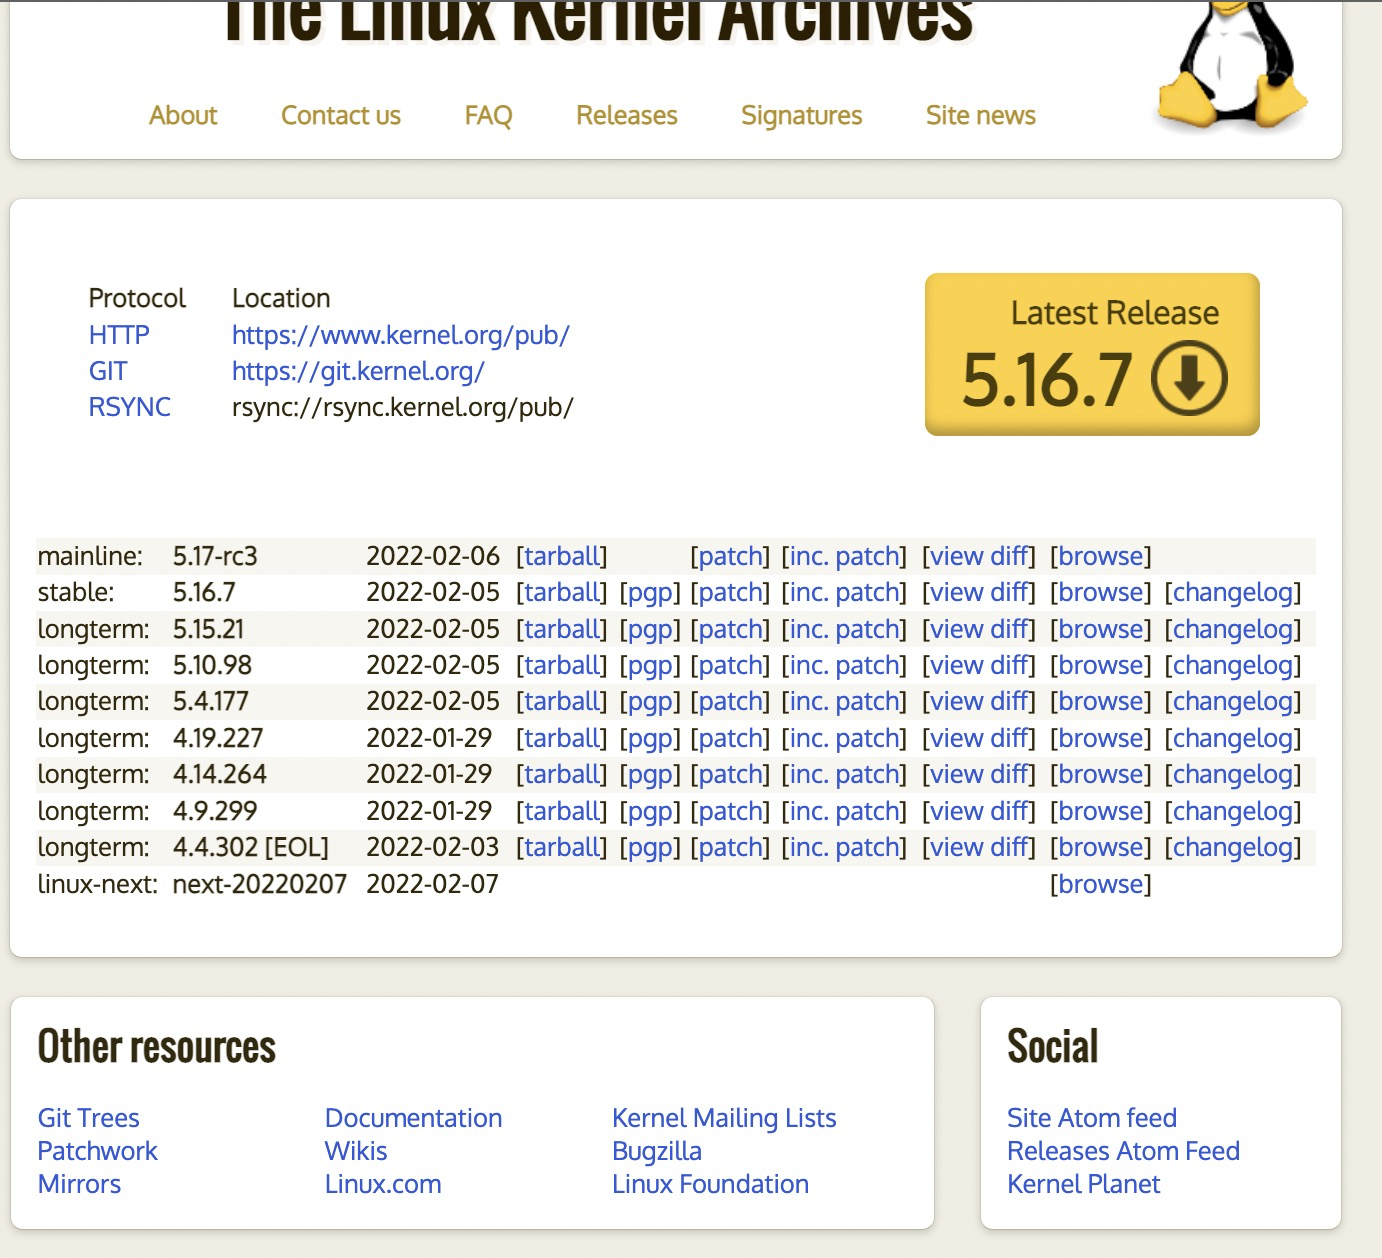Download tarball for mainline 5.17-rc3
Viewport: 1382px width, 1258px height.
pos(562,556)
